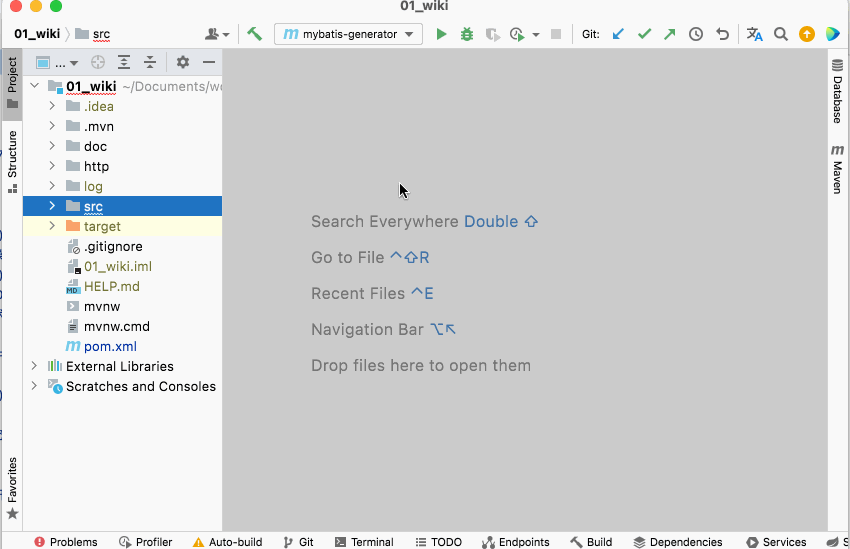Image resolution: width=850 pixels, height=549 pixels.
Task: Click 01_wiki in the navigation breadcrumb
Action: click(x=37, y=34)
